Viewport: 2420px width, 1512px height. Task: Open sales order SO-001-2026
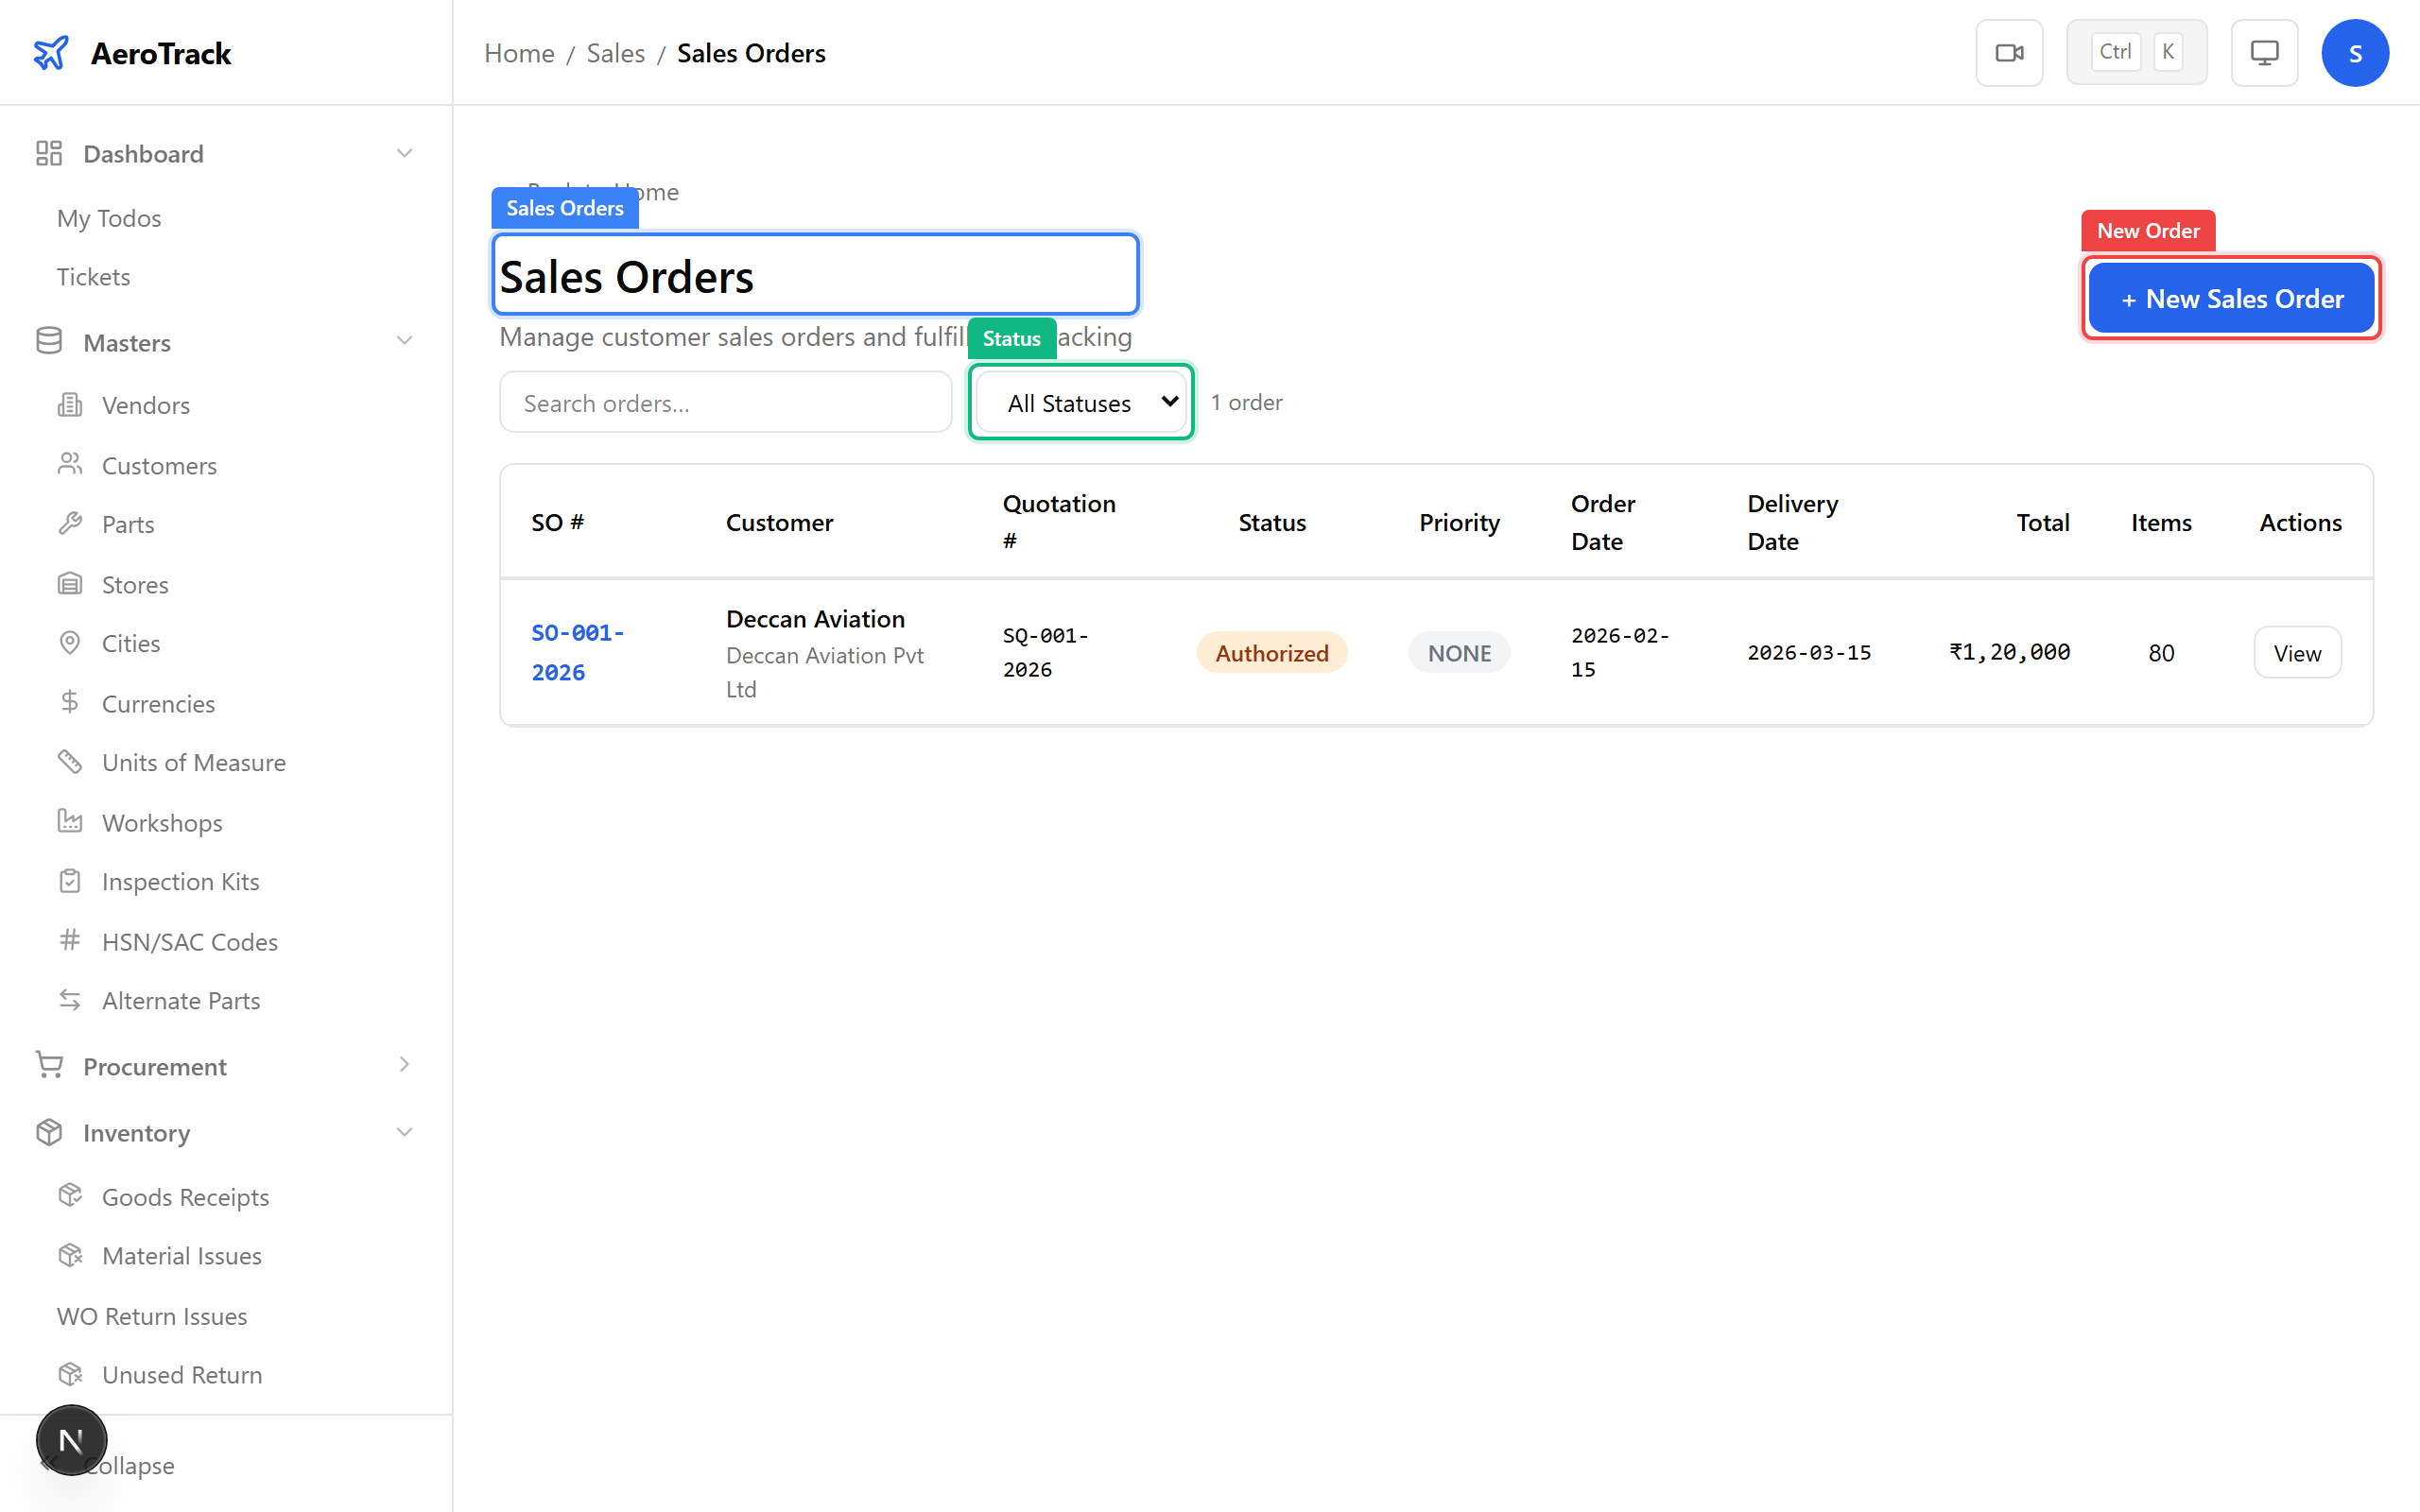point(578,652)
